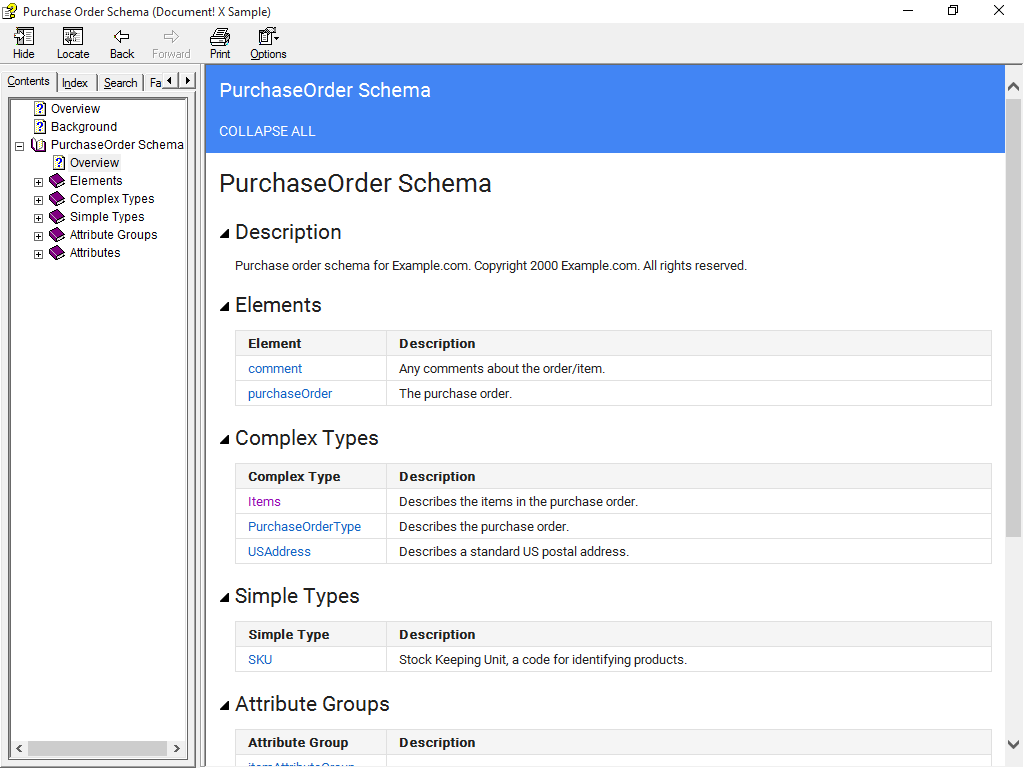Click the vertical scrollbar up arrow
1024x768 pixels.
click(x=1013, y=86)
